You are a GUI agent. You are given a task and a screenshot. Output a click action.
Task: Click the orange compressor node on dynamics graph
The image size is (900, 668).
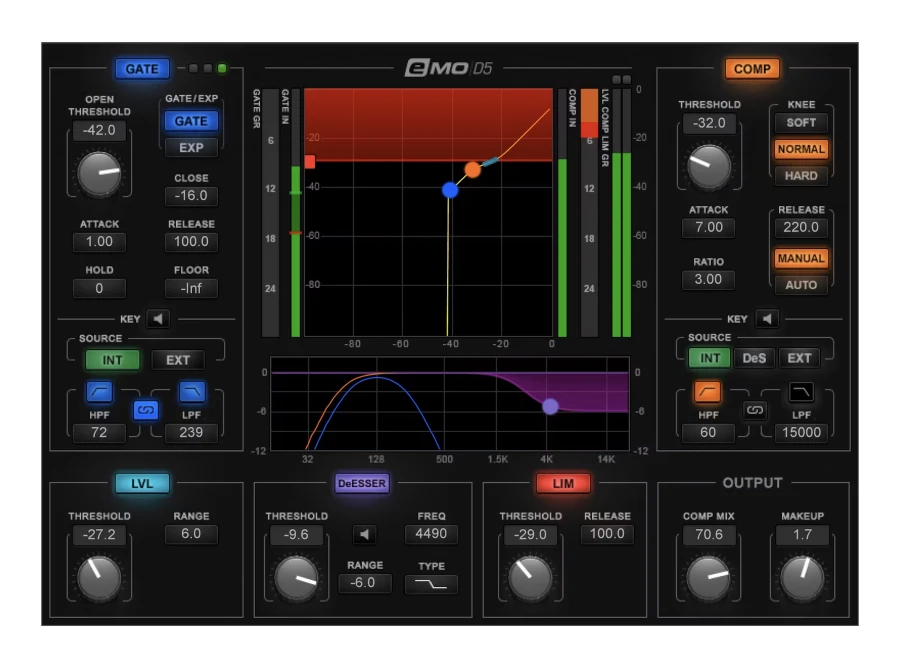(x=472, y=170)
